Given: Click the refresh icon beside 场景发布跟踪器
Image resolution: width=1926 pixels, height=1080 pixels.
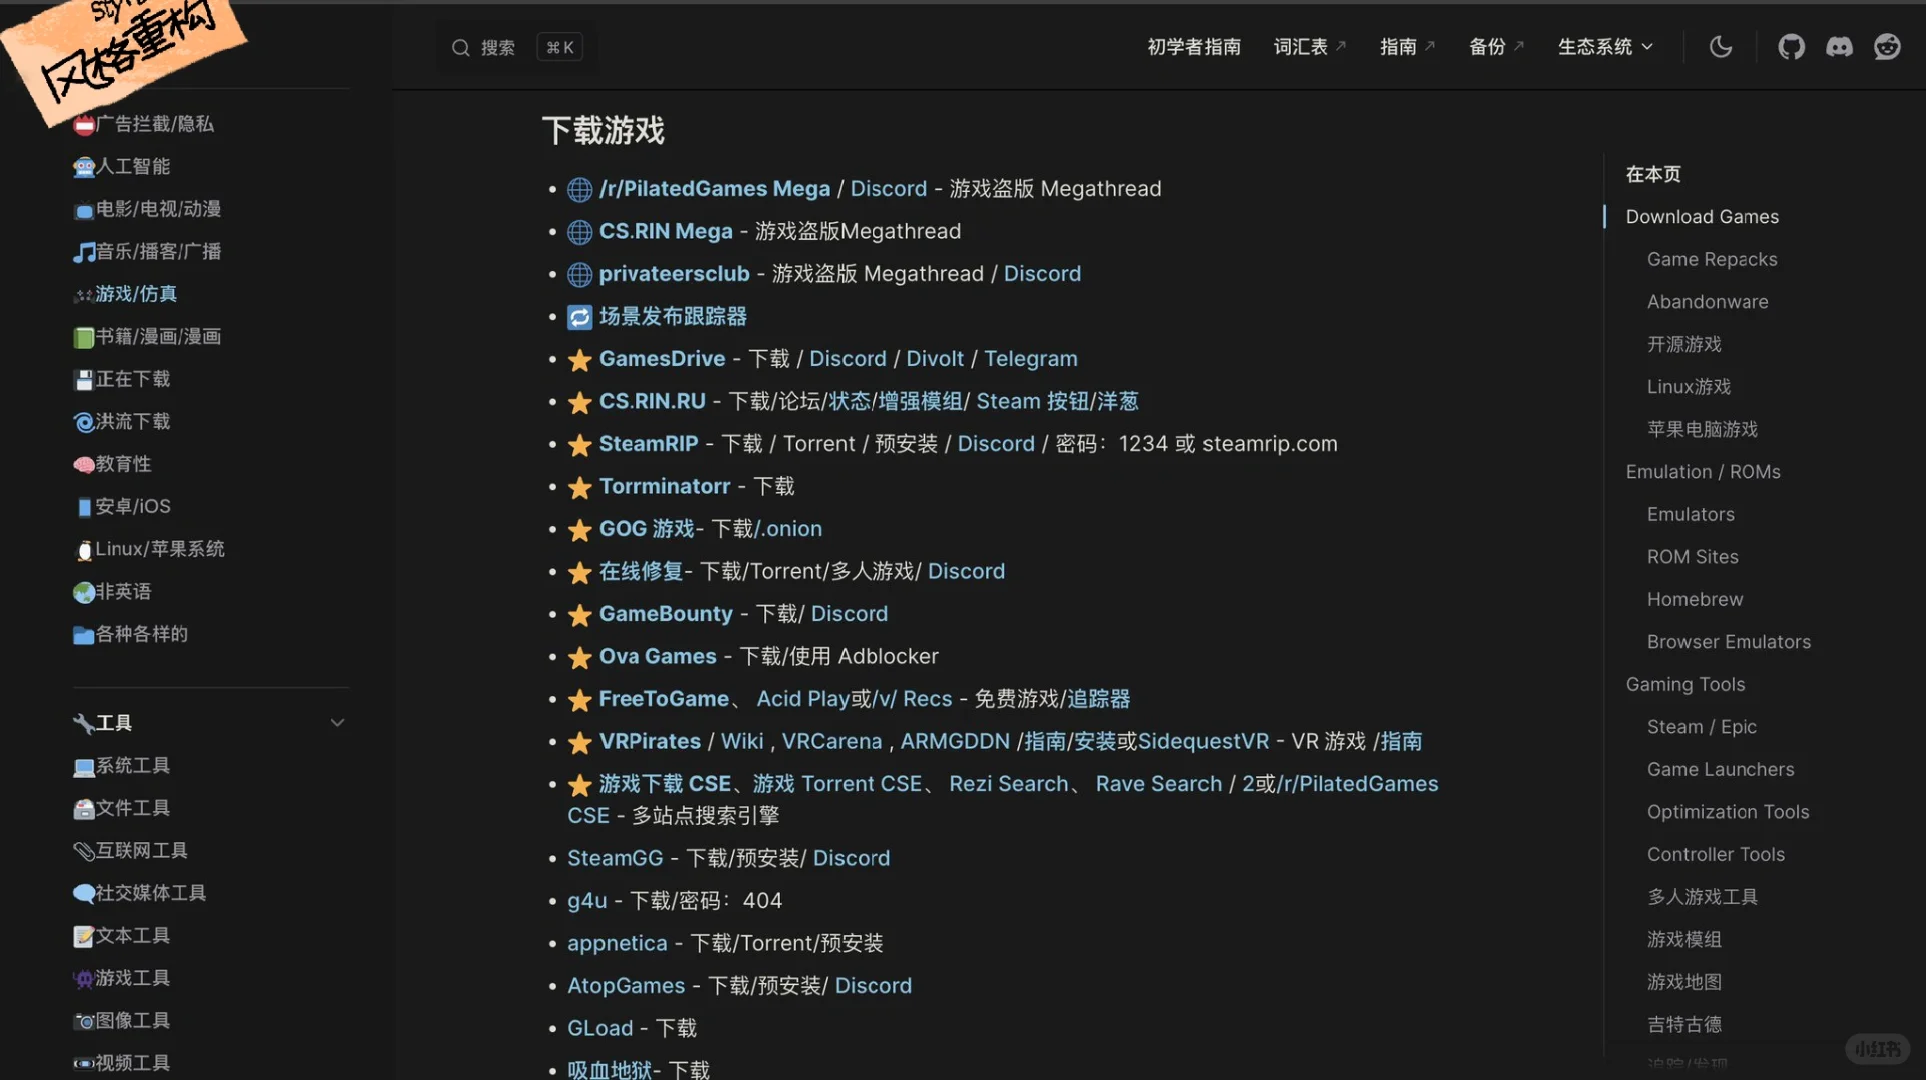Looking at the screenshot, I should click(579, 316).
